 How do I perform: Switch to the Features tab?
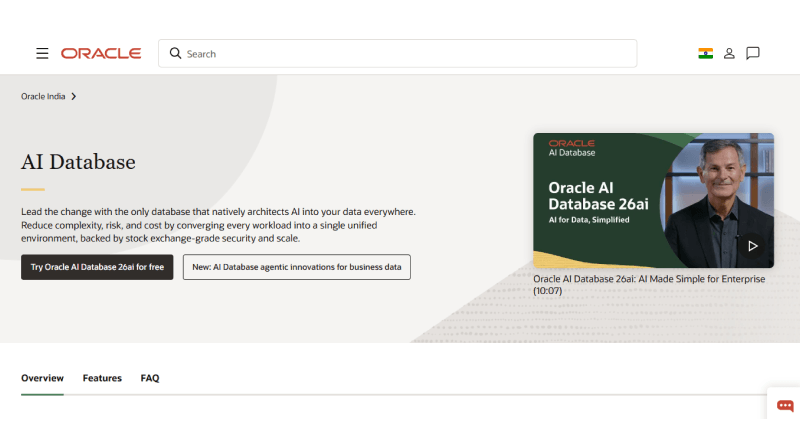(102, 378)
